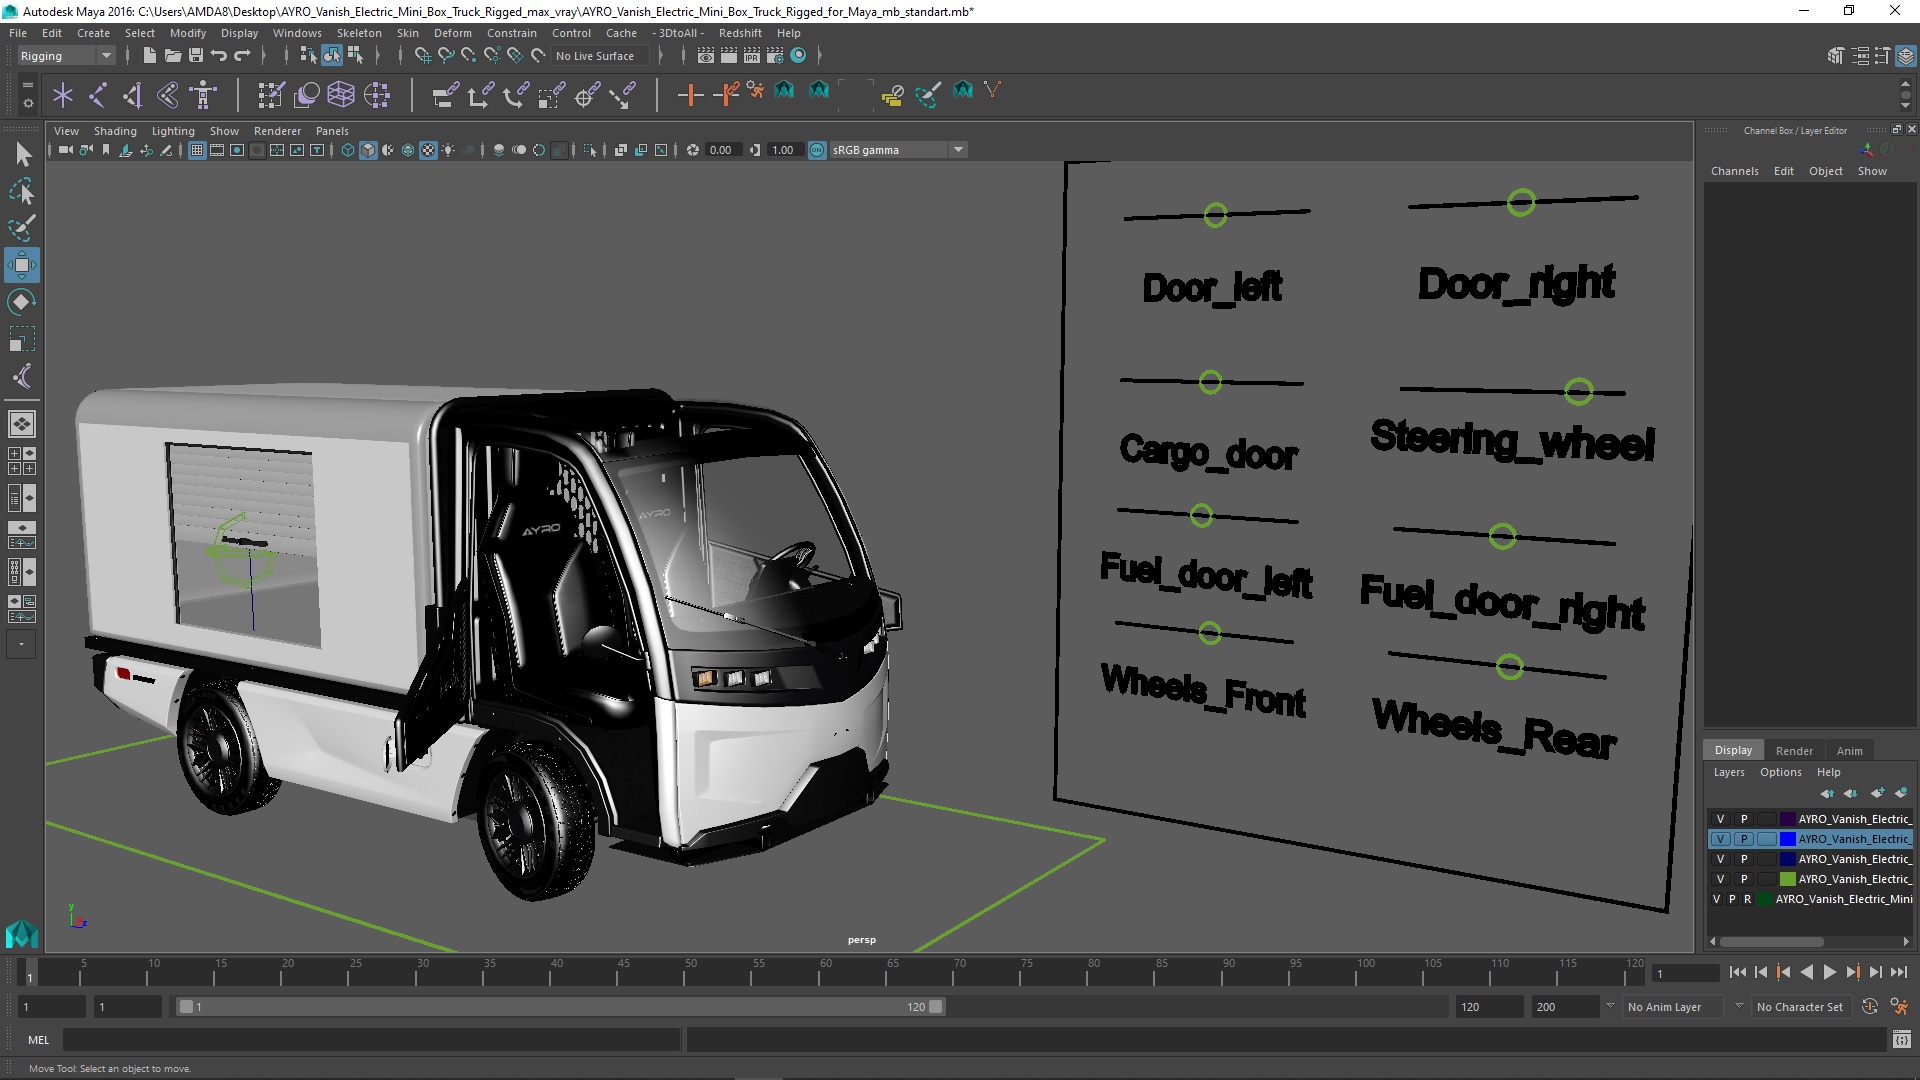This screenshot has height=1080, width=1920.
Task: Click the Open Scene folder icon
Action: click(173, 55)
